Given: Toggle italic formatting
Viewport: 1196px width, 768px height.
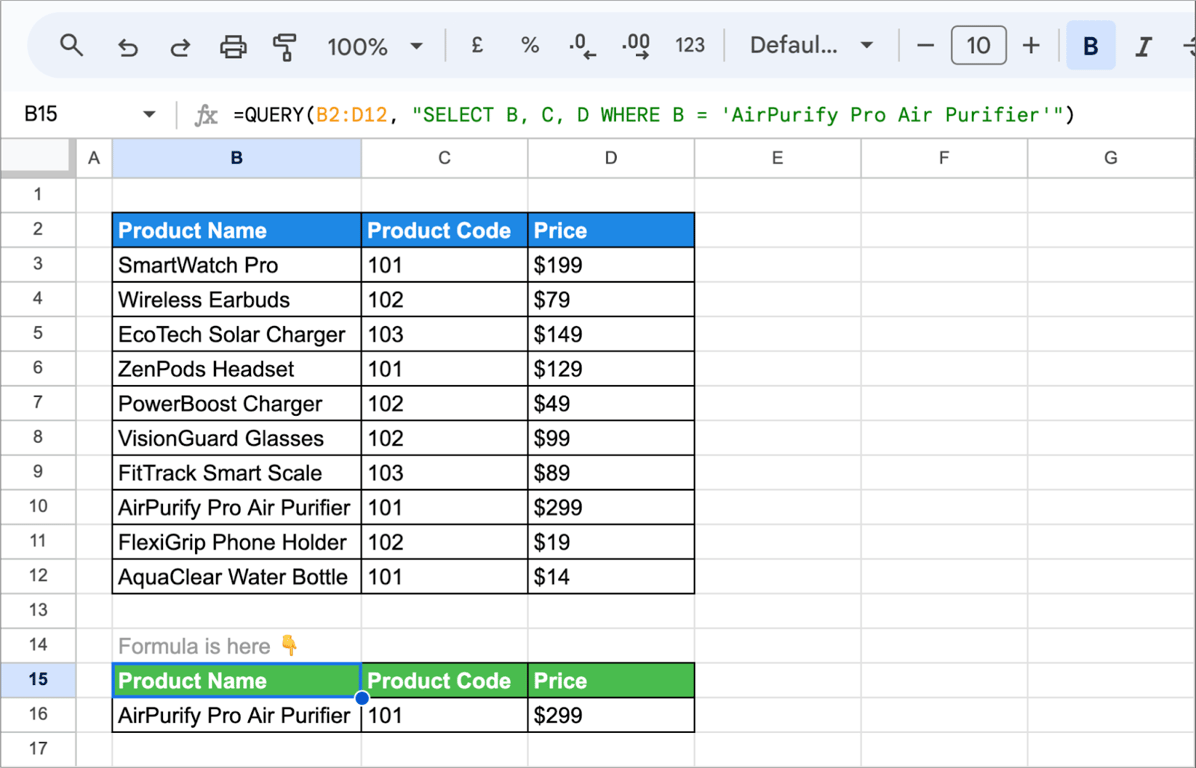Looking at the screenshot, I should [1143, 47].
